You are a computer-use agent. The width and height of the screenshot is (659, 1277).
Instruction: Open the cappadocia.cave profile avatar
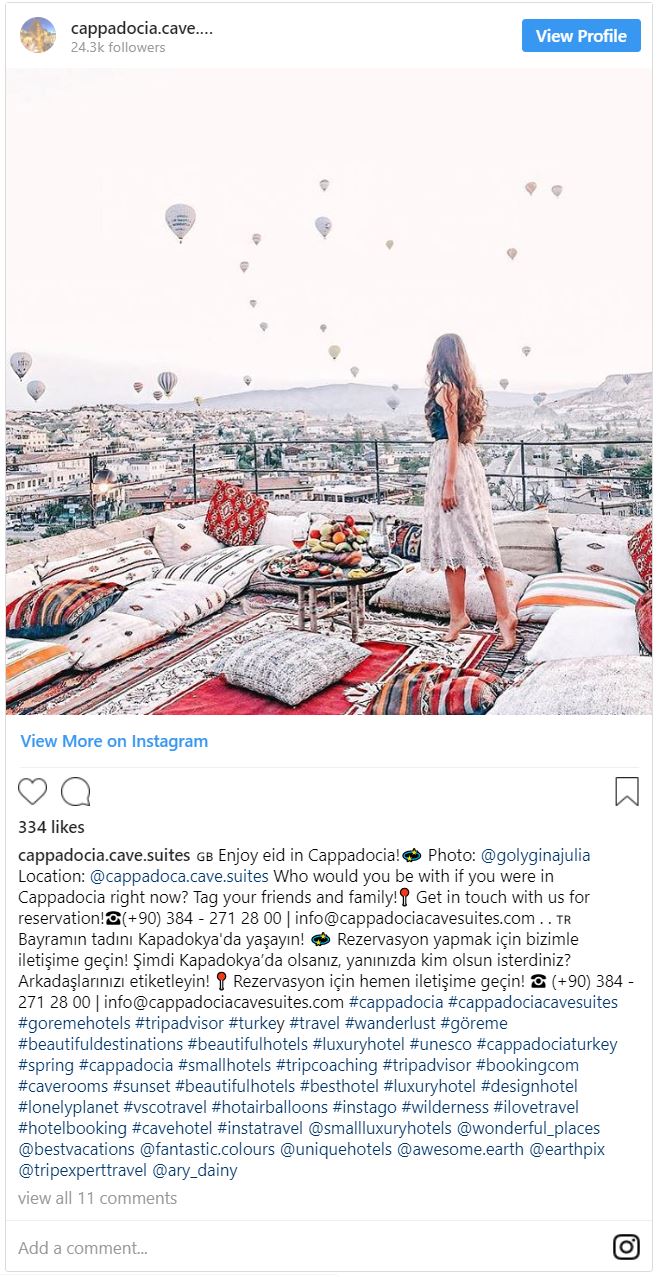(38, 35)
